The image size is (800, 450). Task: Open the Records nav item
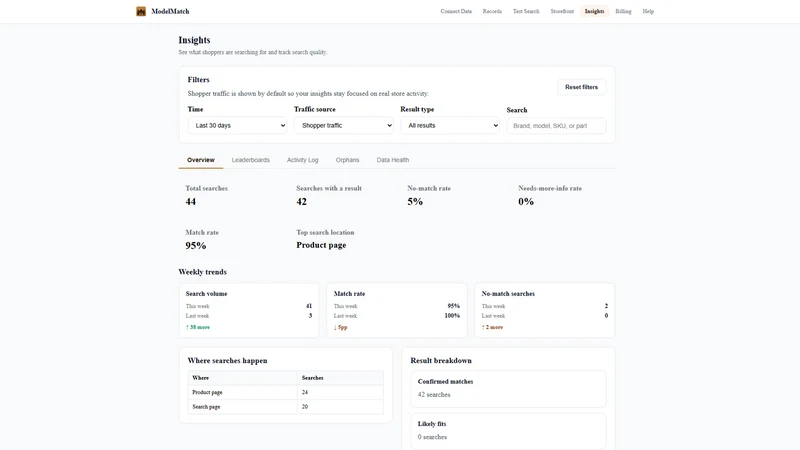(492, 11)
